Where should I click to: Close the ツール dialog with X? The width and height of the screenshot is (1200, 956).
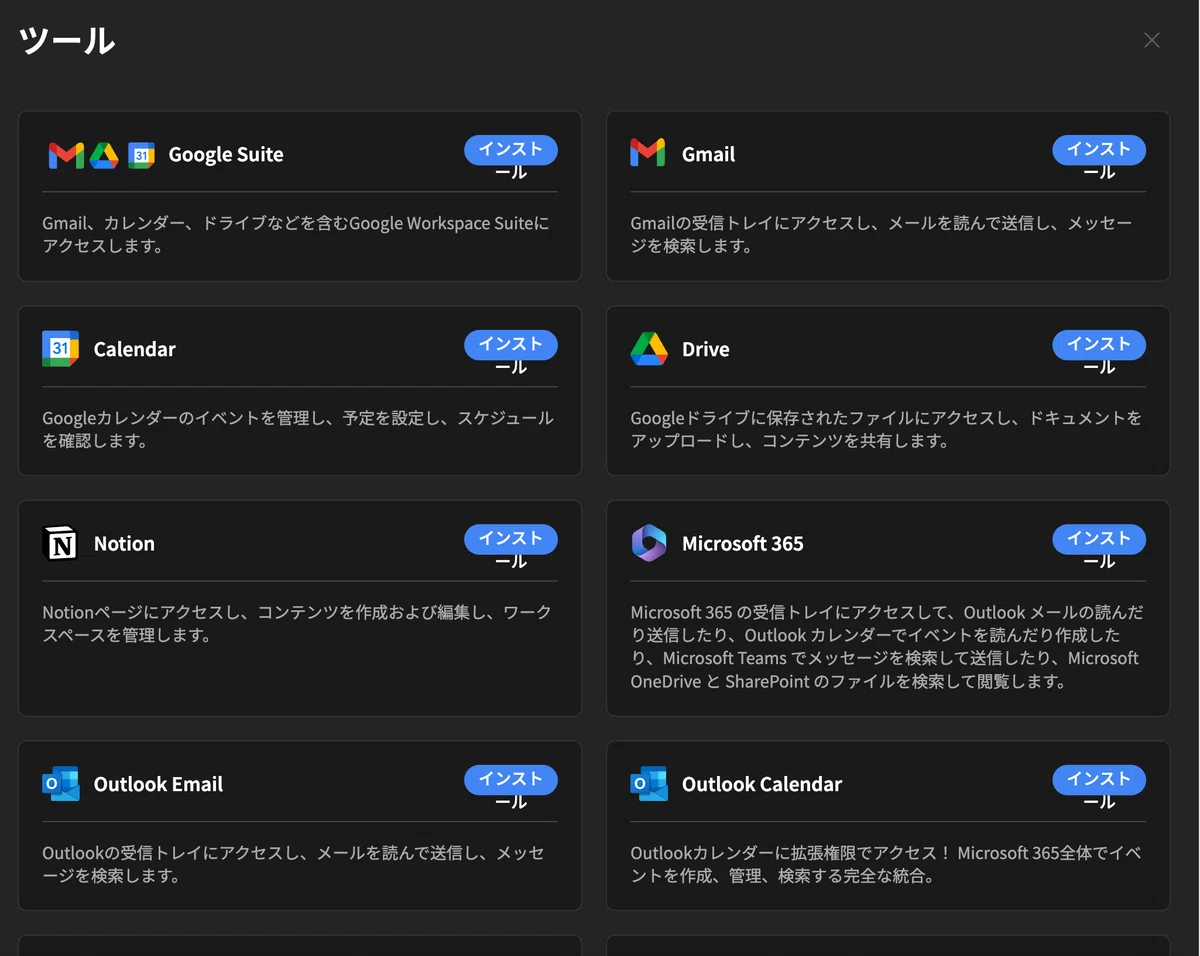click(1152, 40)
